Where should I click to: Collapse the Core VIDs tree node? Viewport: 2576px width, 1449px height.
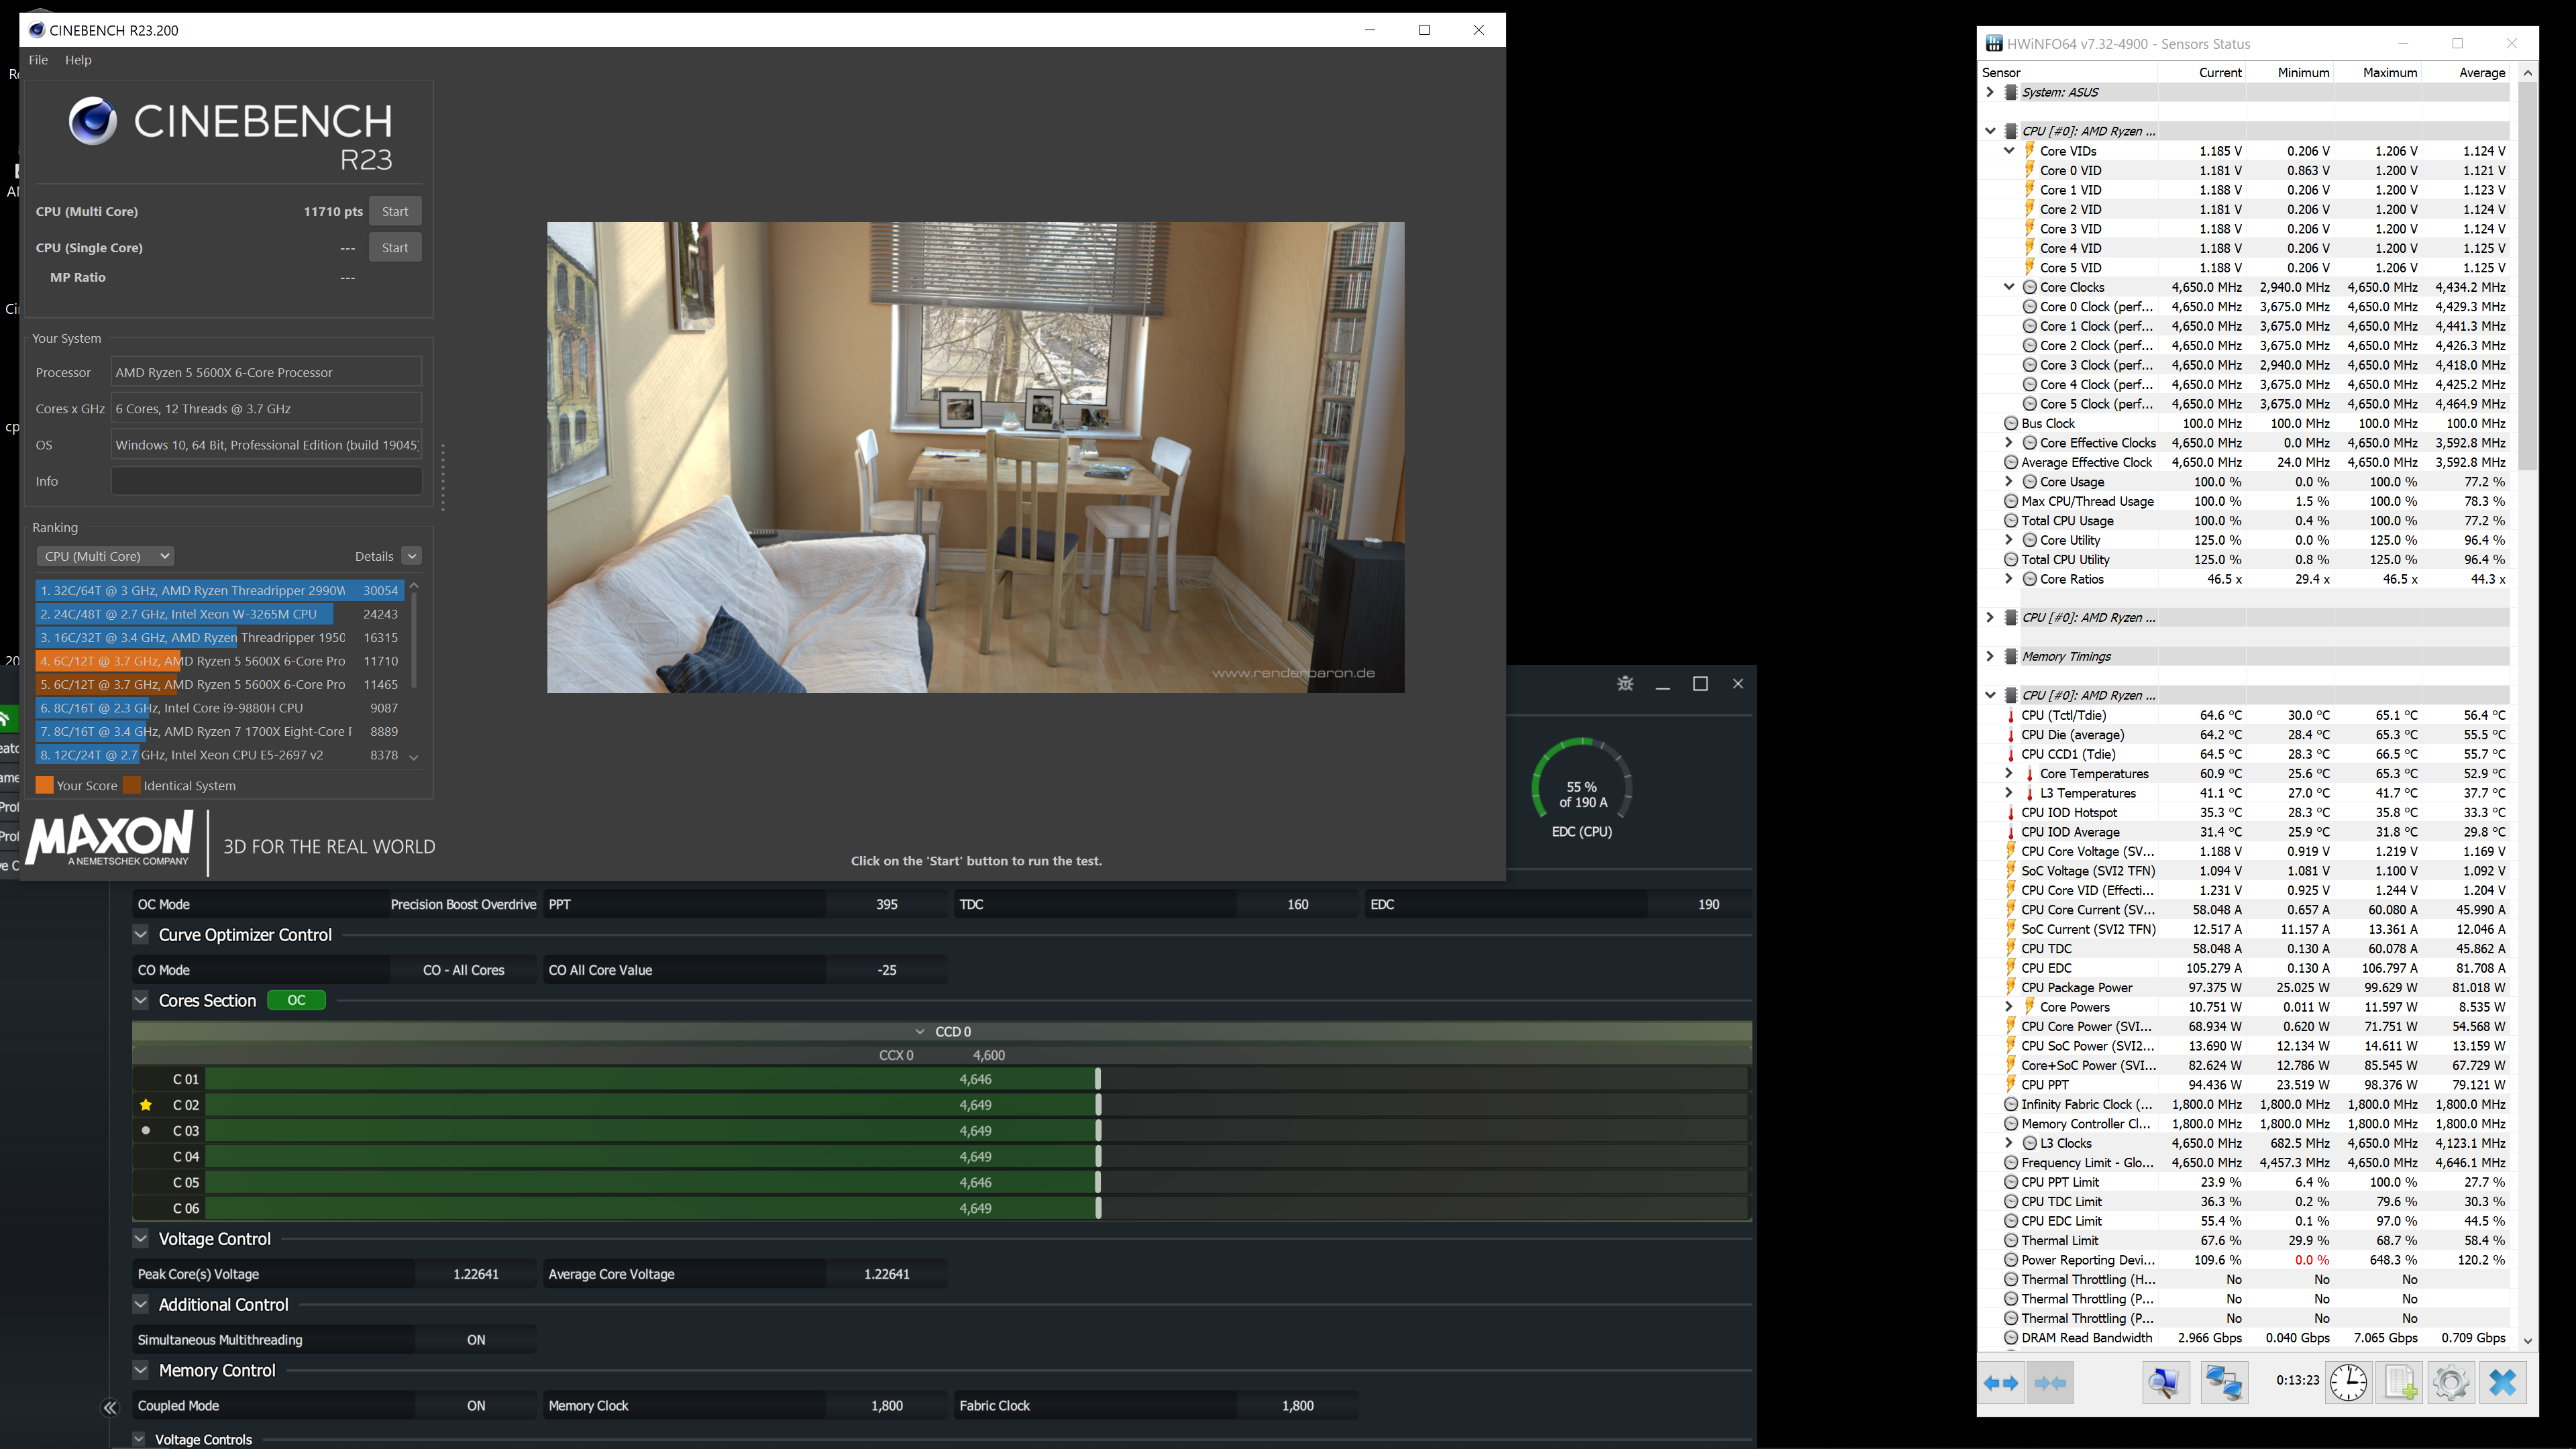pyautogui.click(x=2009, y=151)
